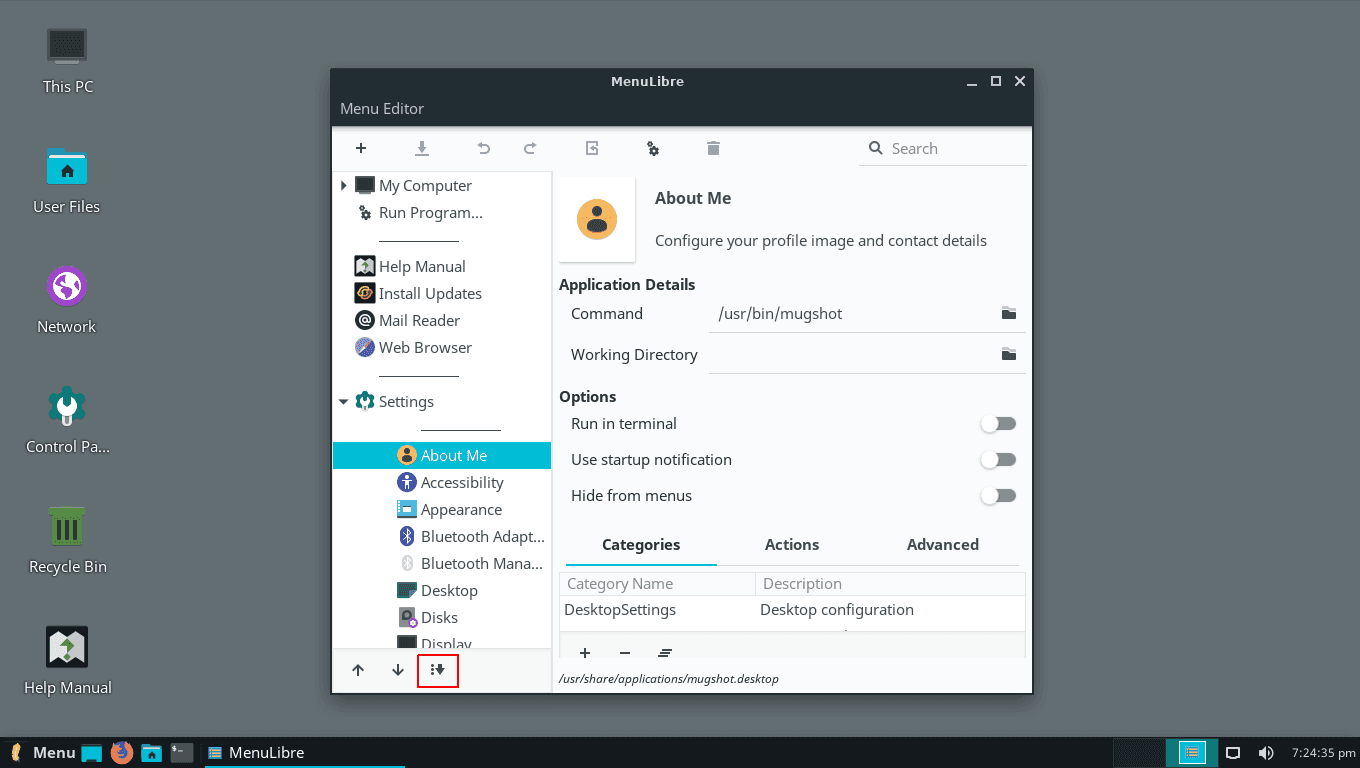Enable the Run in terminal toggle
1360x768 pixels.
pos(998,423)
